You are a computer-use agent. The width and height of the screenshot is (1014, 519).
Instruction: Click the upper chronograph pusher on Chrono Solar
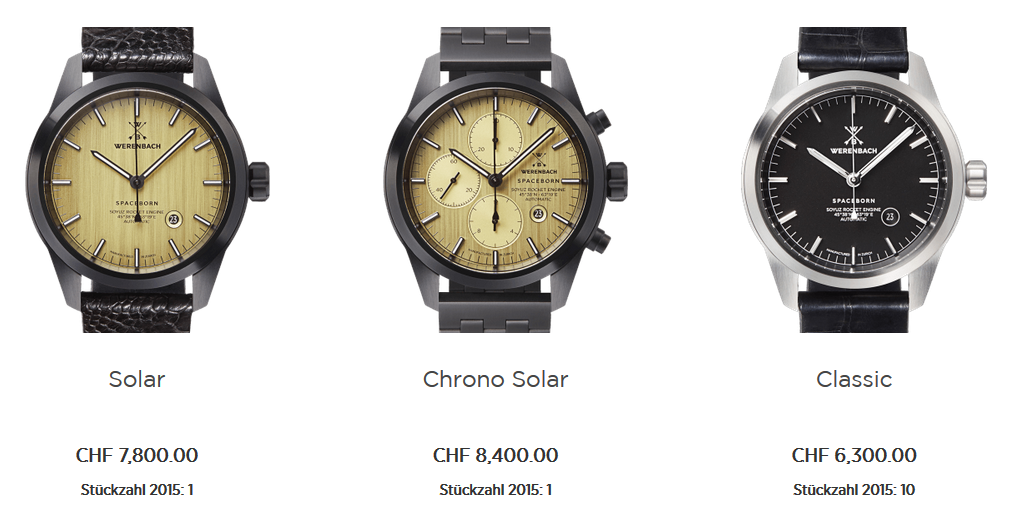[x=599, y=120]
